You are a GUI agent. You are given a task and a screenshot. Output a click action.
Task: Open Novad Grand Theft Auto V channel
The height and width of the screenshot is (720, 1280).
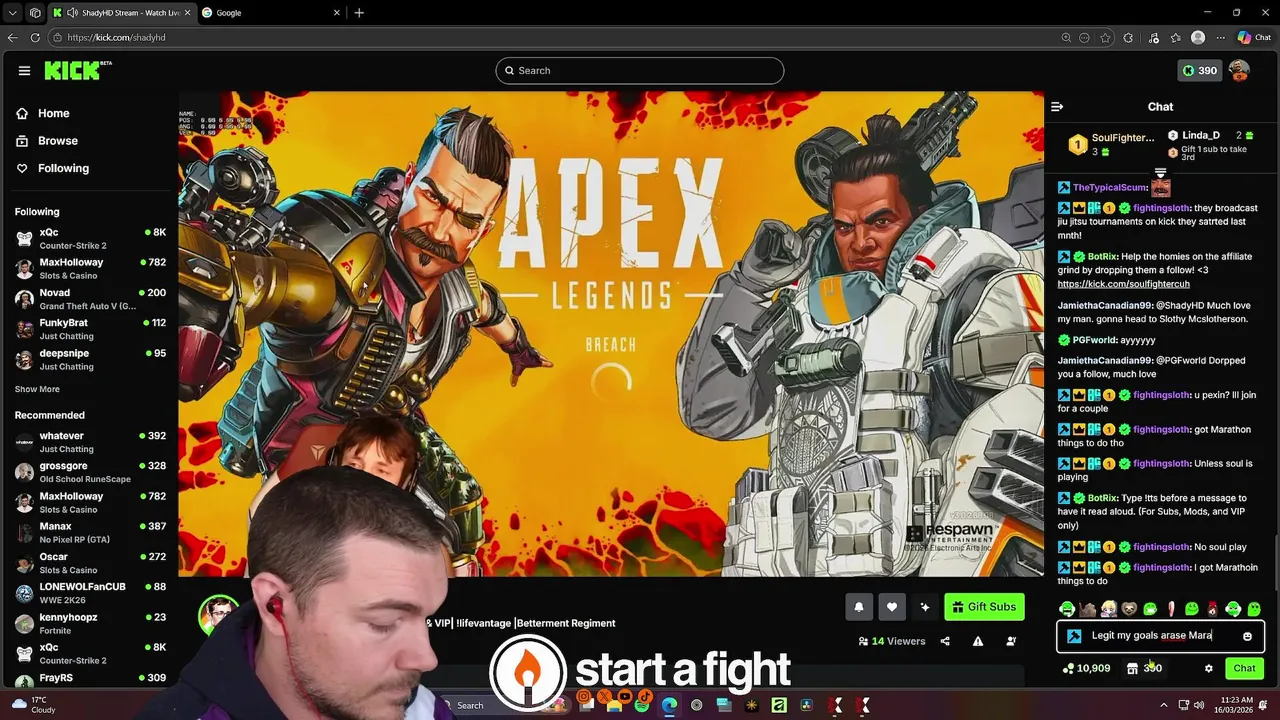point(90,299)
